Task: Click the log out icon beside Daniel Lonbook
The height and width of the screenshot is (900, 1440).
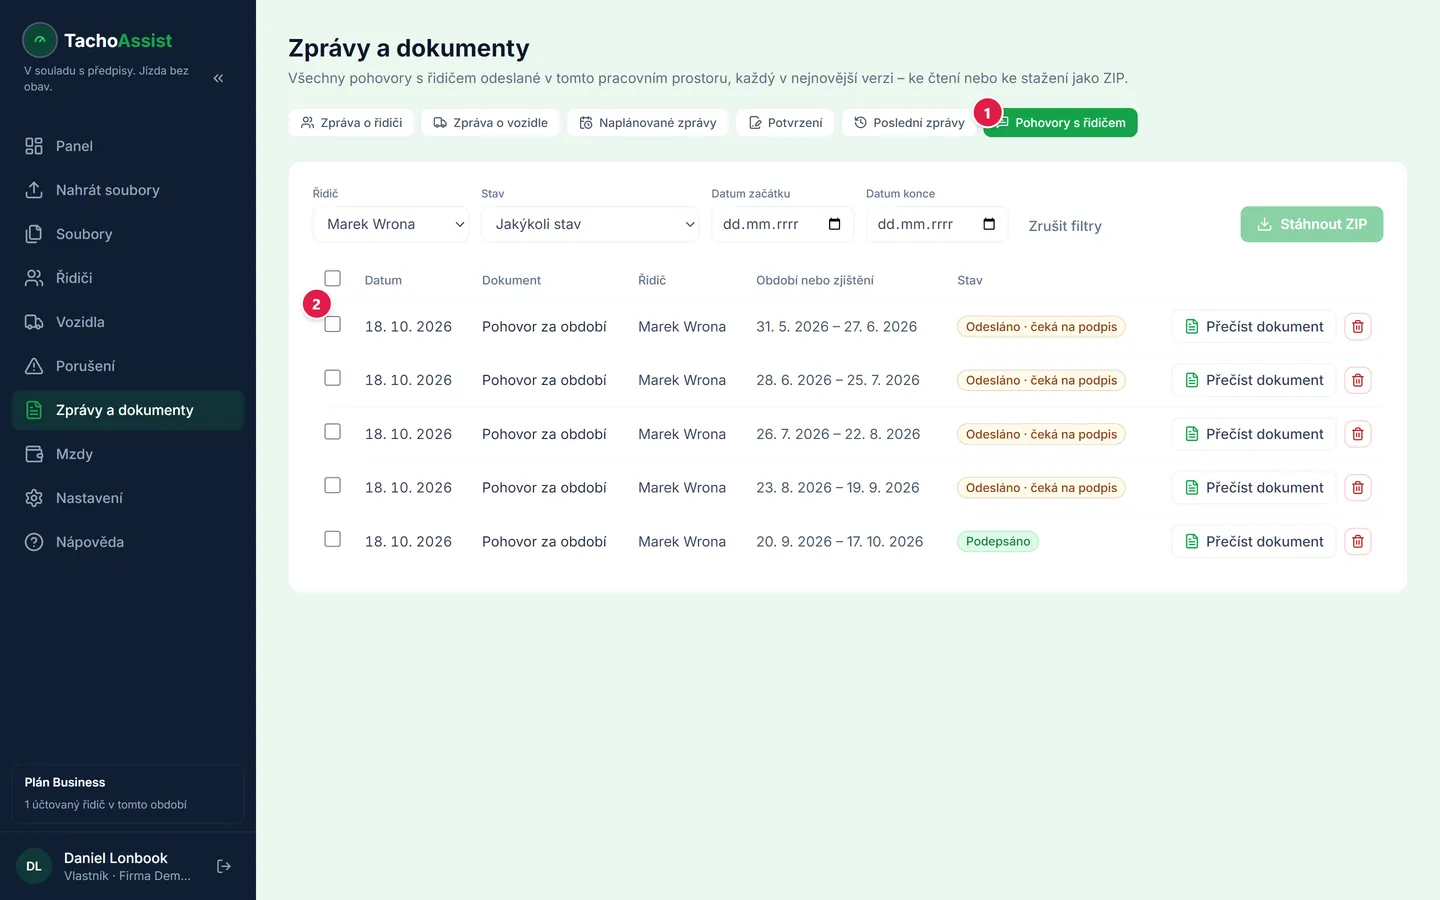Action: 224,866
